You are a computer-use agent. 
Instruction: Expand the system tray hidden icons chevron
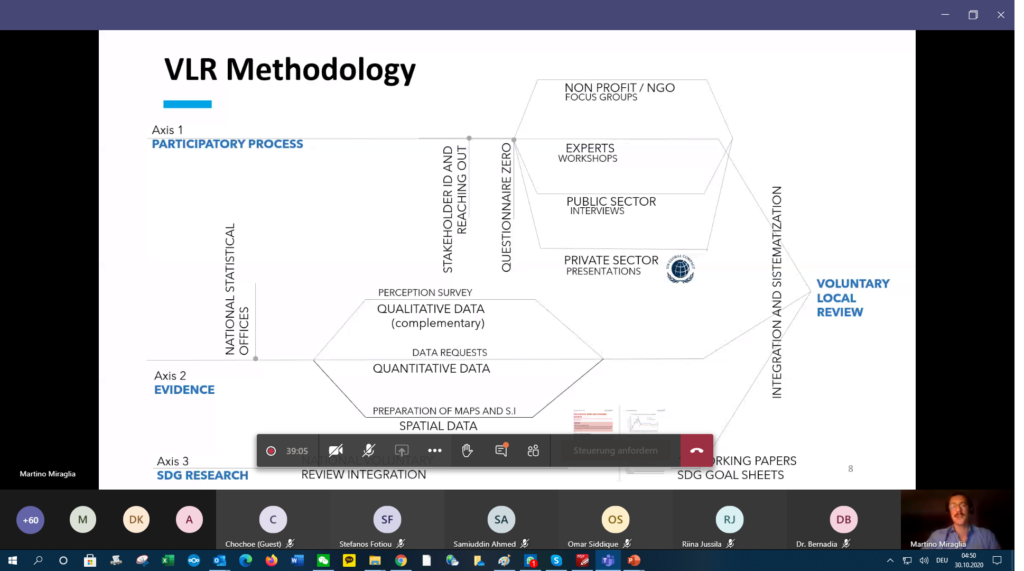click(x=890, y=561)
